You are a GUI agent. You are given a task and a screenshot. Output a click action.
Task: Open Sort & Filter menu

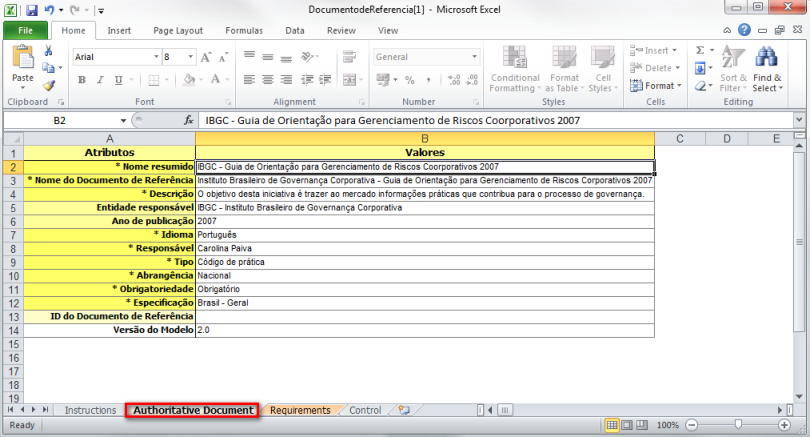point(733,69)
